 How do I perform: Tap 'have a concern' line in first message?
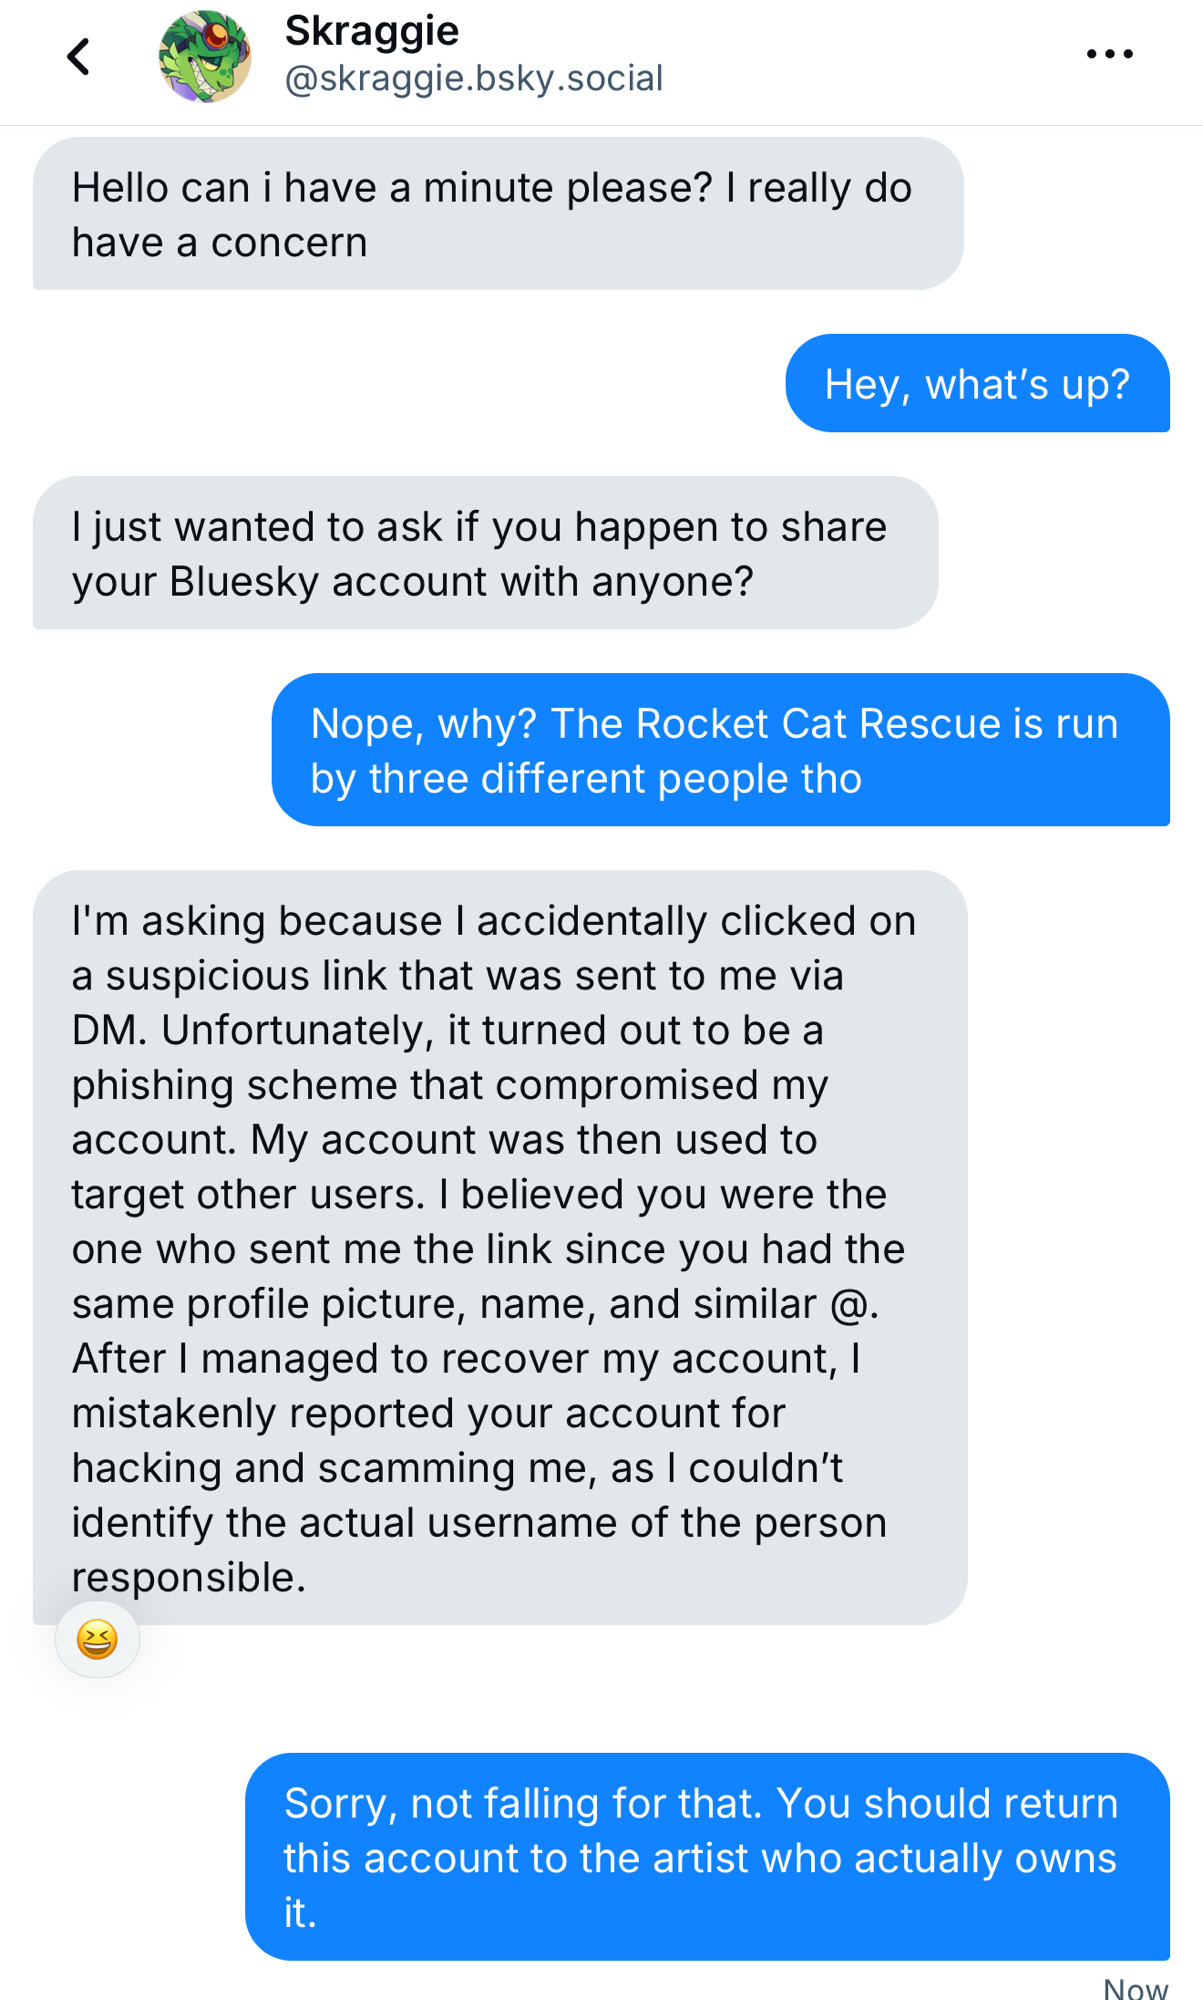[x=219, y=243]
